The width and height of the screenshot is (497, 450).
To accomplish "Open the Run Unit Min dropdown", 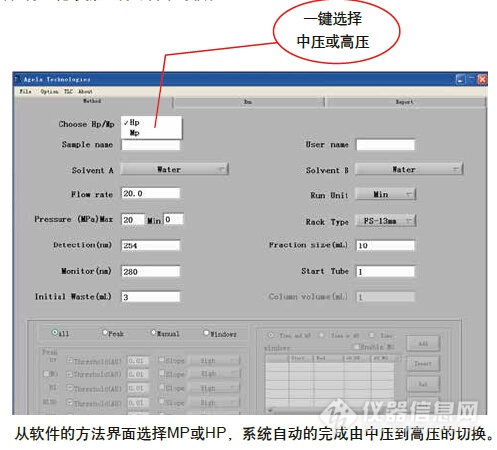I will 386,194.
